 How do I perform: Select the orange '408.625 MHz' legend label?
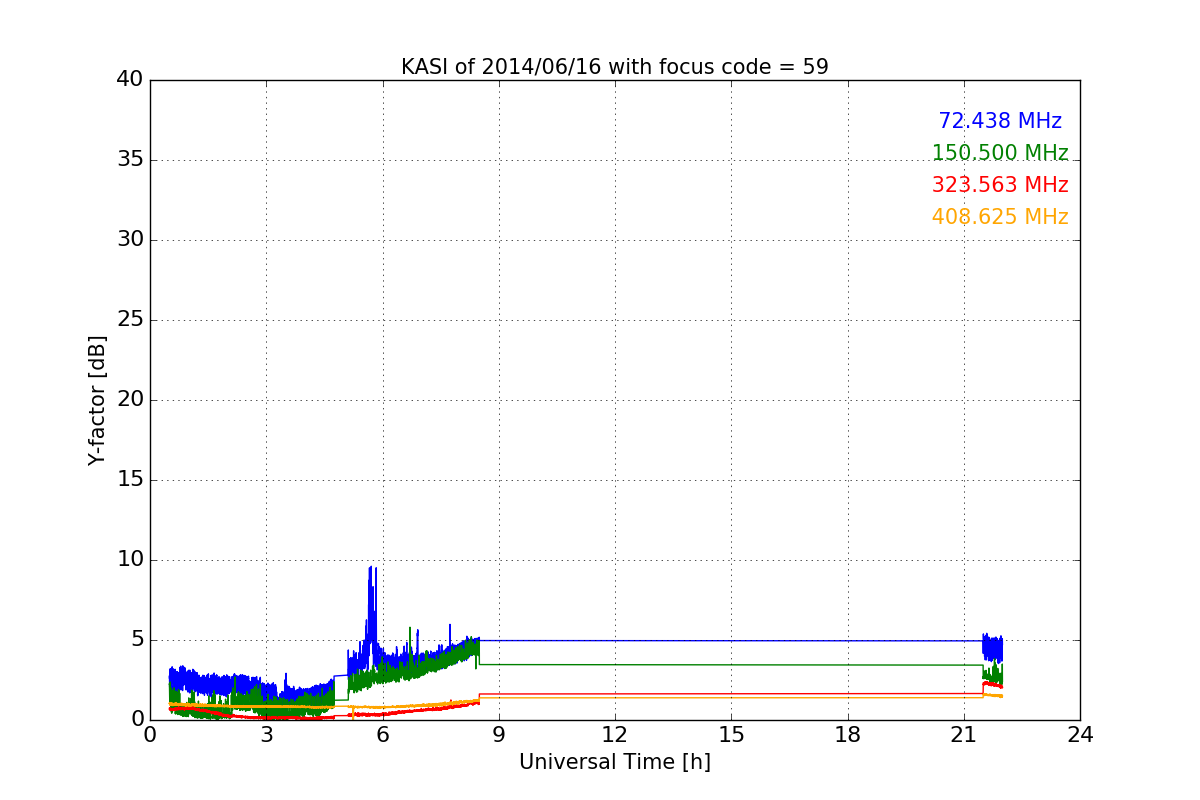[1000, 217]
